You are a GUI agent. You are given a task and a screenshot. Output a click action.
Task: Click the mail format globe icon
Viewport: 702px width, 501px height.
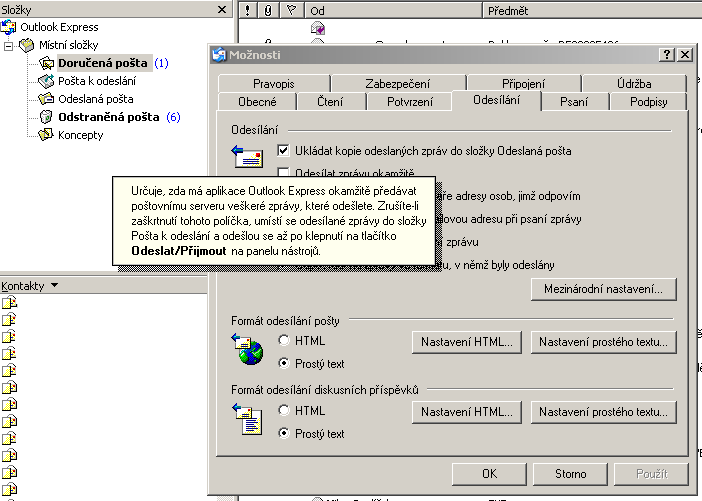tap(248, 350)
